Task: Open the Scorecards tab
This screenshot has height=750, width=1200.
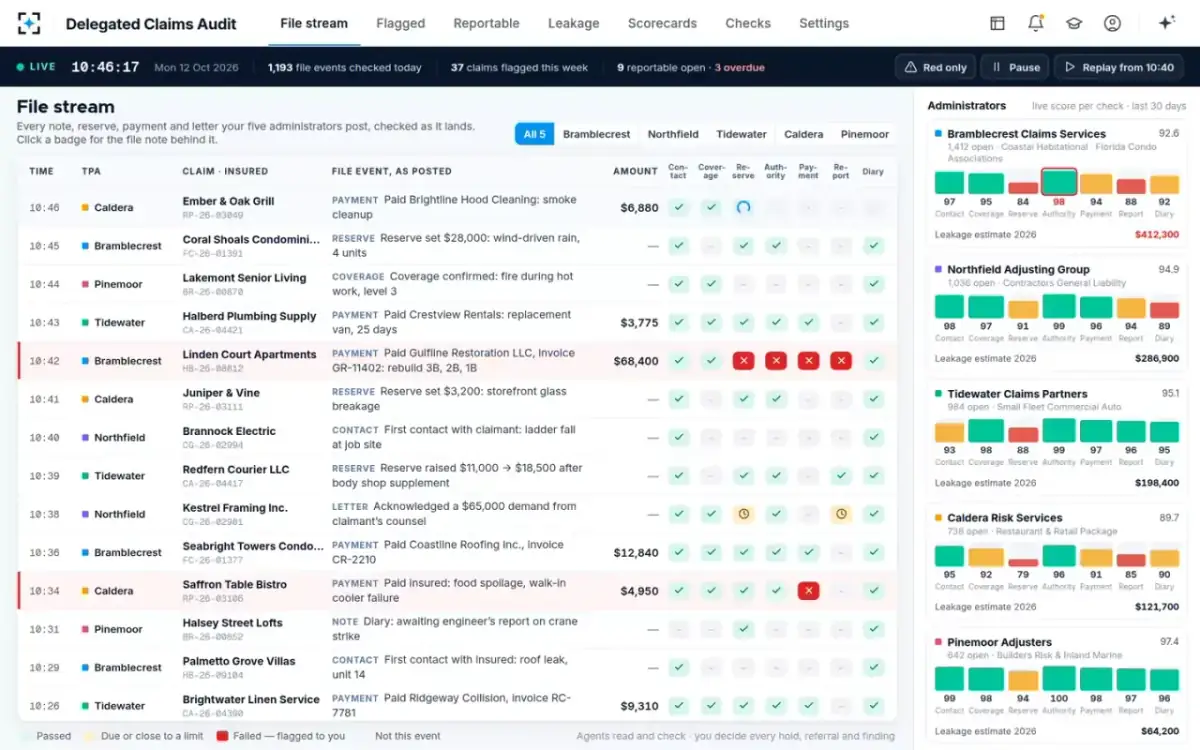Action: [x=663, y=23]
